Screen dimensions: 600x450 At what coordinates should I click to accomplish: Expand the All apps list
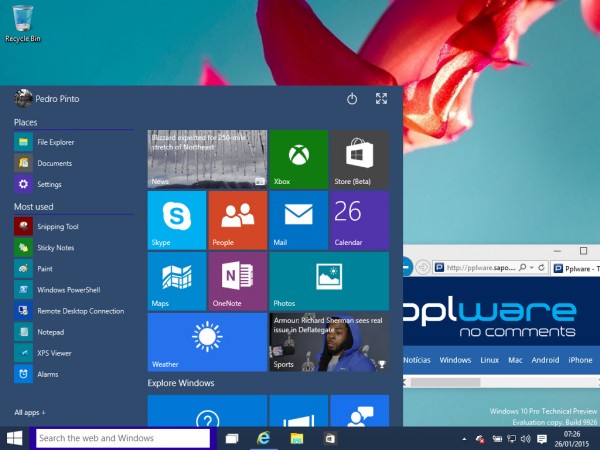30,412
